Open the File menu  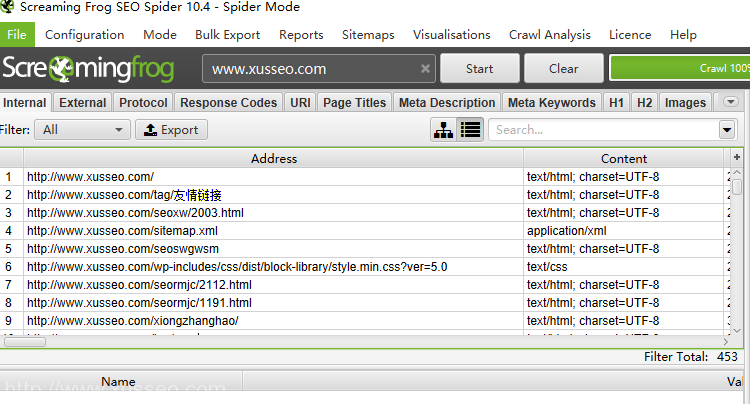point(17,35)
